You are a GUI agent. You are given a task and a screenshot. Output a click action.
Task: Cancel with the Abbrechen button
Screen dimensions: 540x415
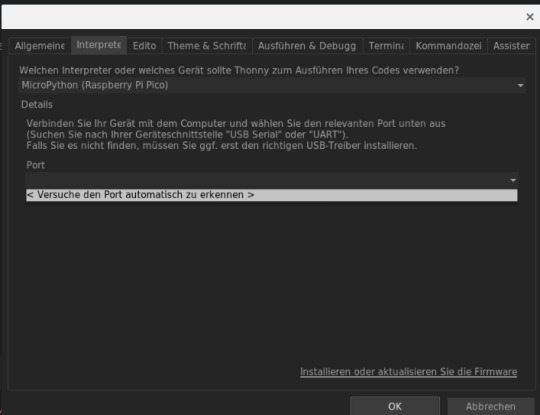[x=490, y=406]
